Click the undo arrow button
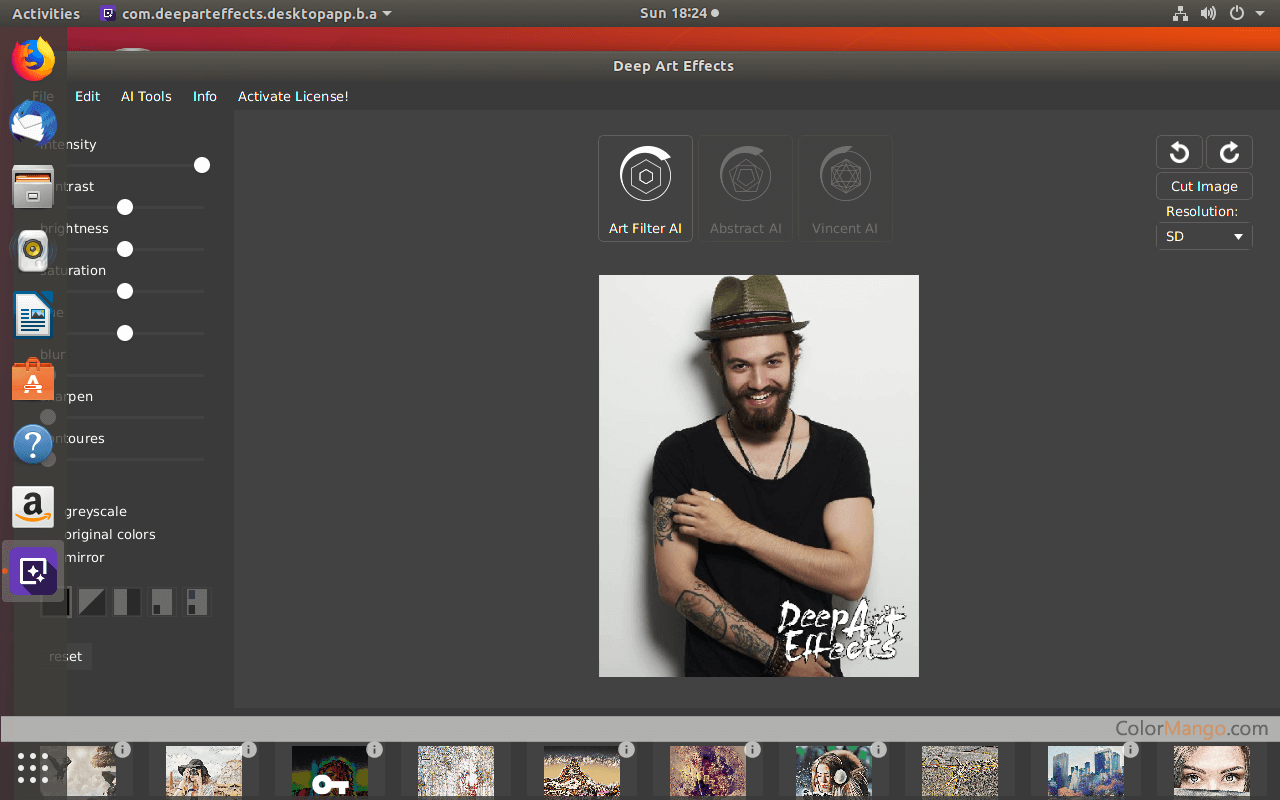This screenshot has width=1280, height=800. (x=1179, y=152)
